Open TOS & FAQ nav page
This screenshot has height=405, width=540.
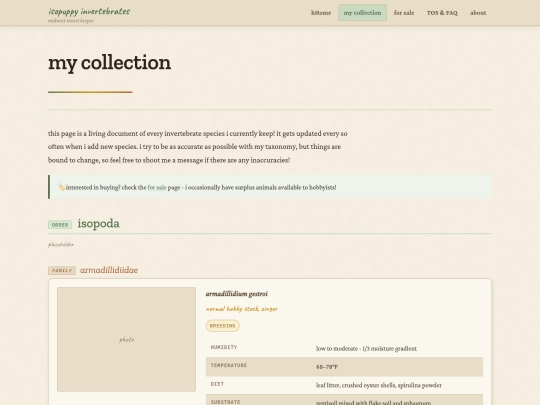[x=442, y=13]
